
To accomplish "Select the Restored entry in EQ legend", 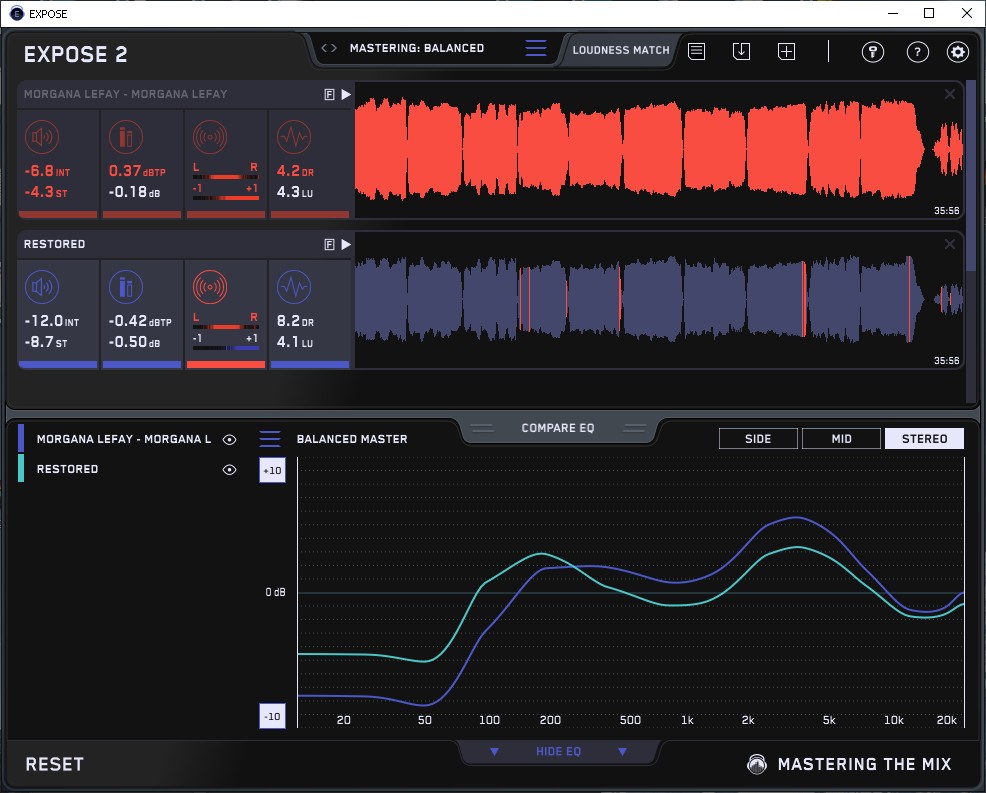I will click(67, 469).
